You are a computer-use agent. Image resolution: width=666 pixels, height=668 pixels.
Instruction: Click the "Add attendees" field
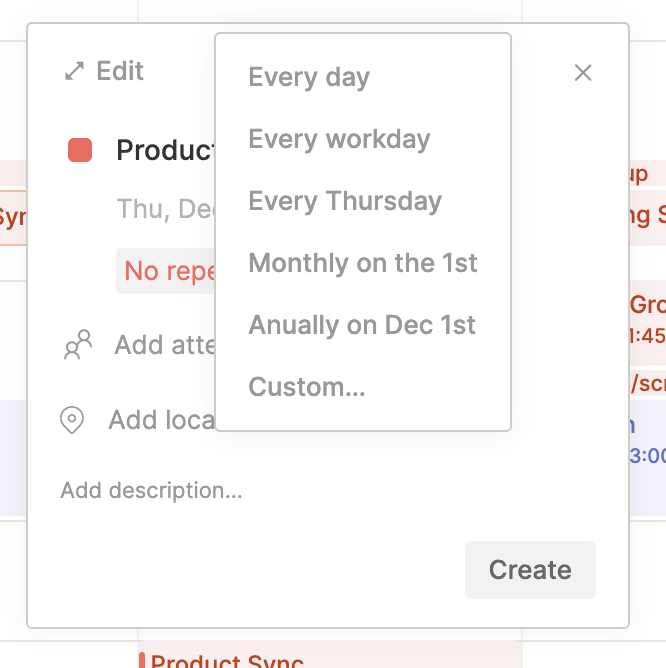click(164, 345)
